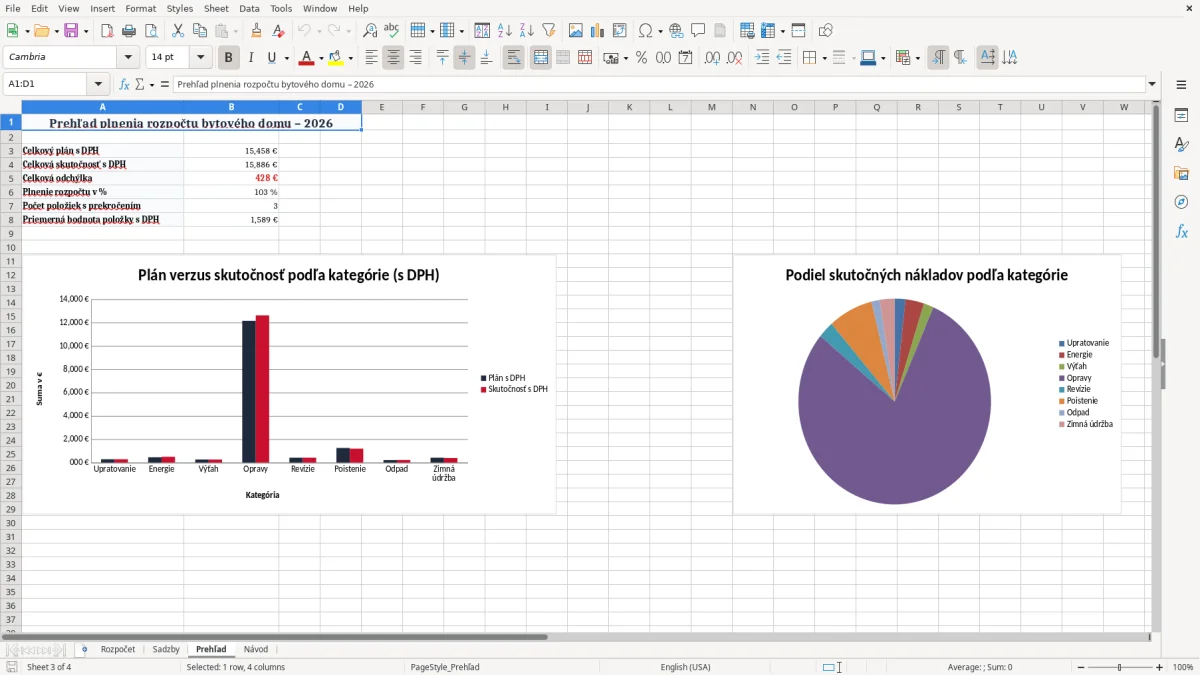Toggle Print Preview icon
This screenshot has width=1200, height=675.
[150, 31]
